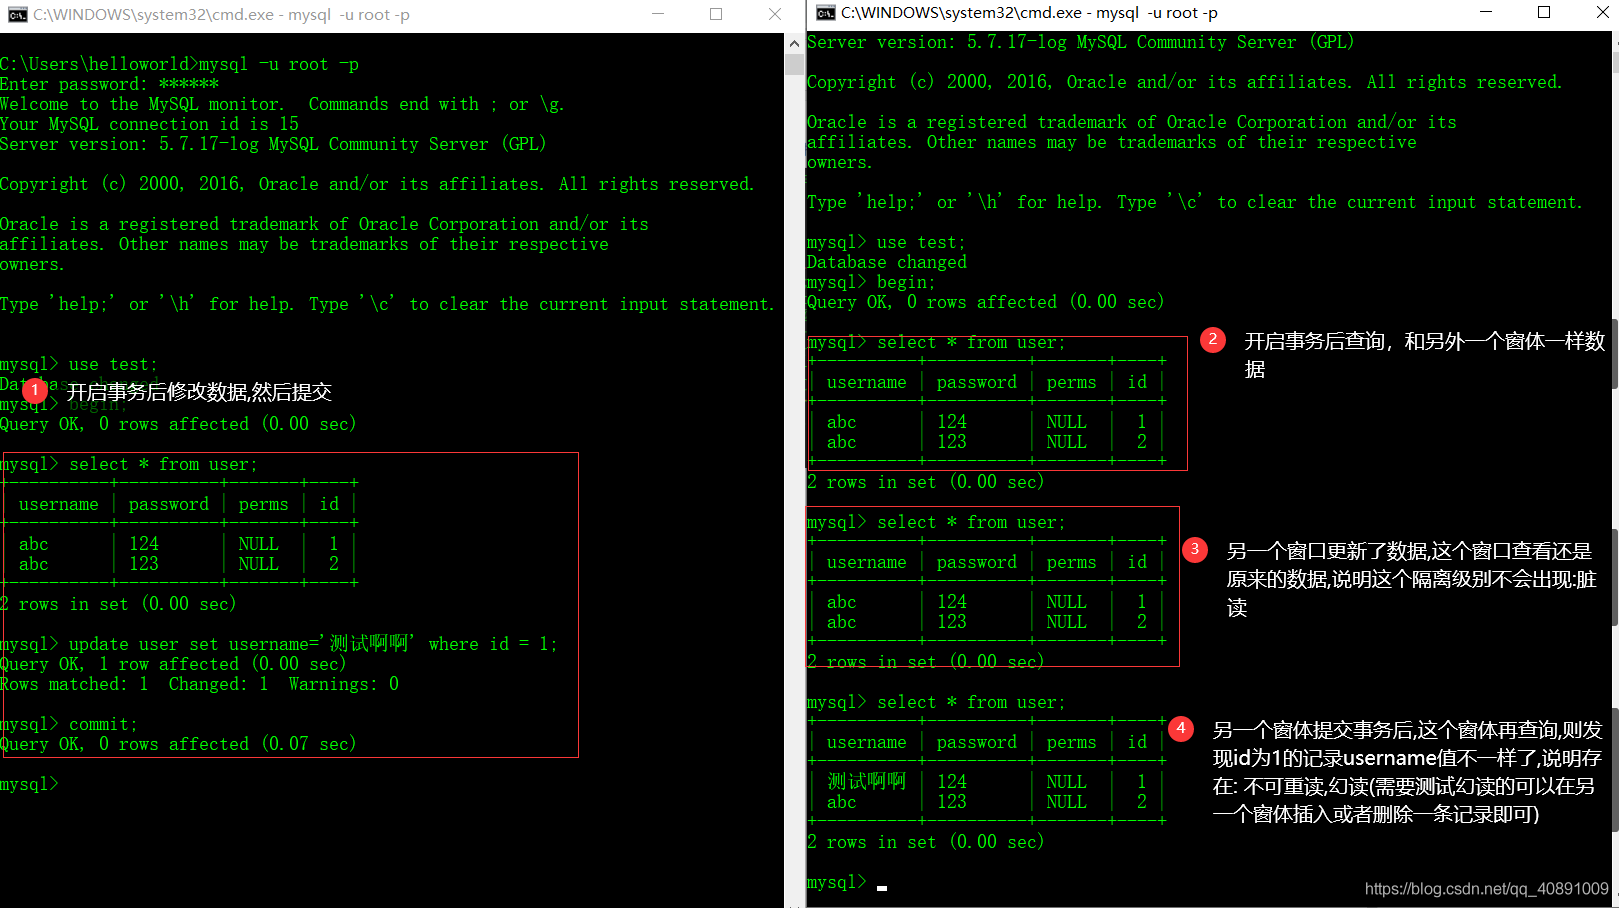Click 'affiliates. Other names' line in right window
This screenshot has width=1619, height=908.
1112,142
